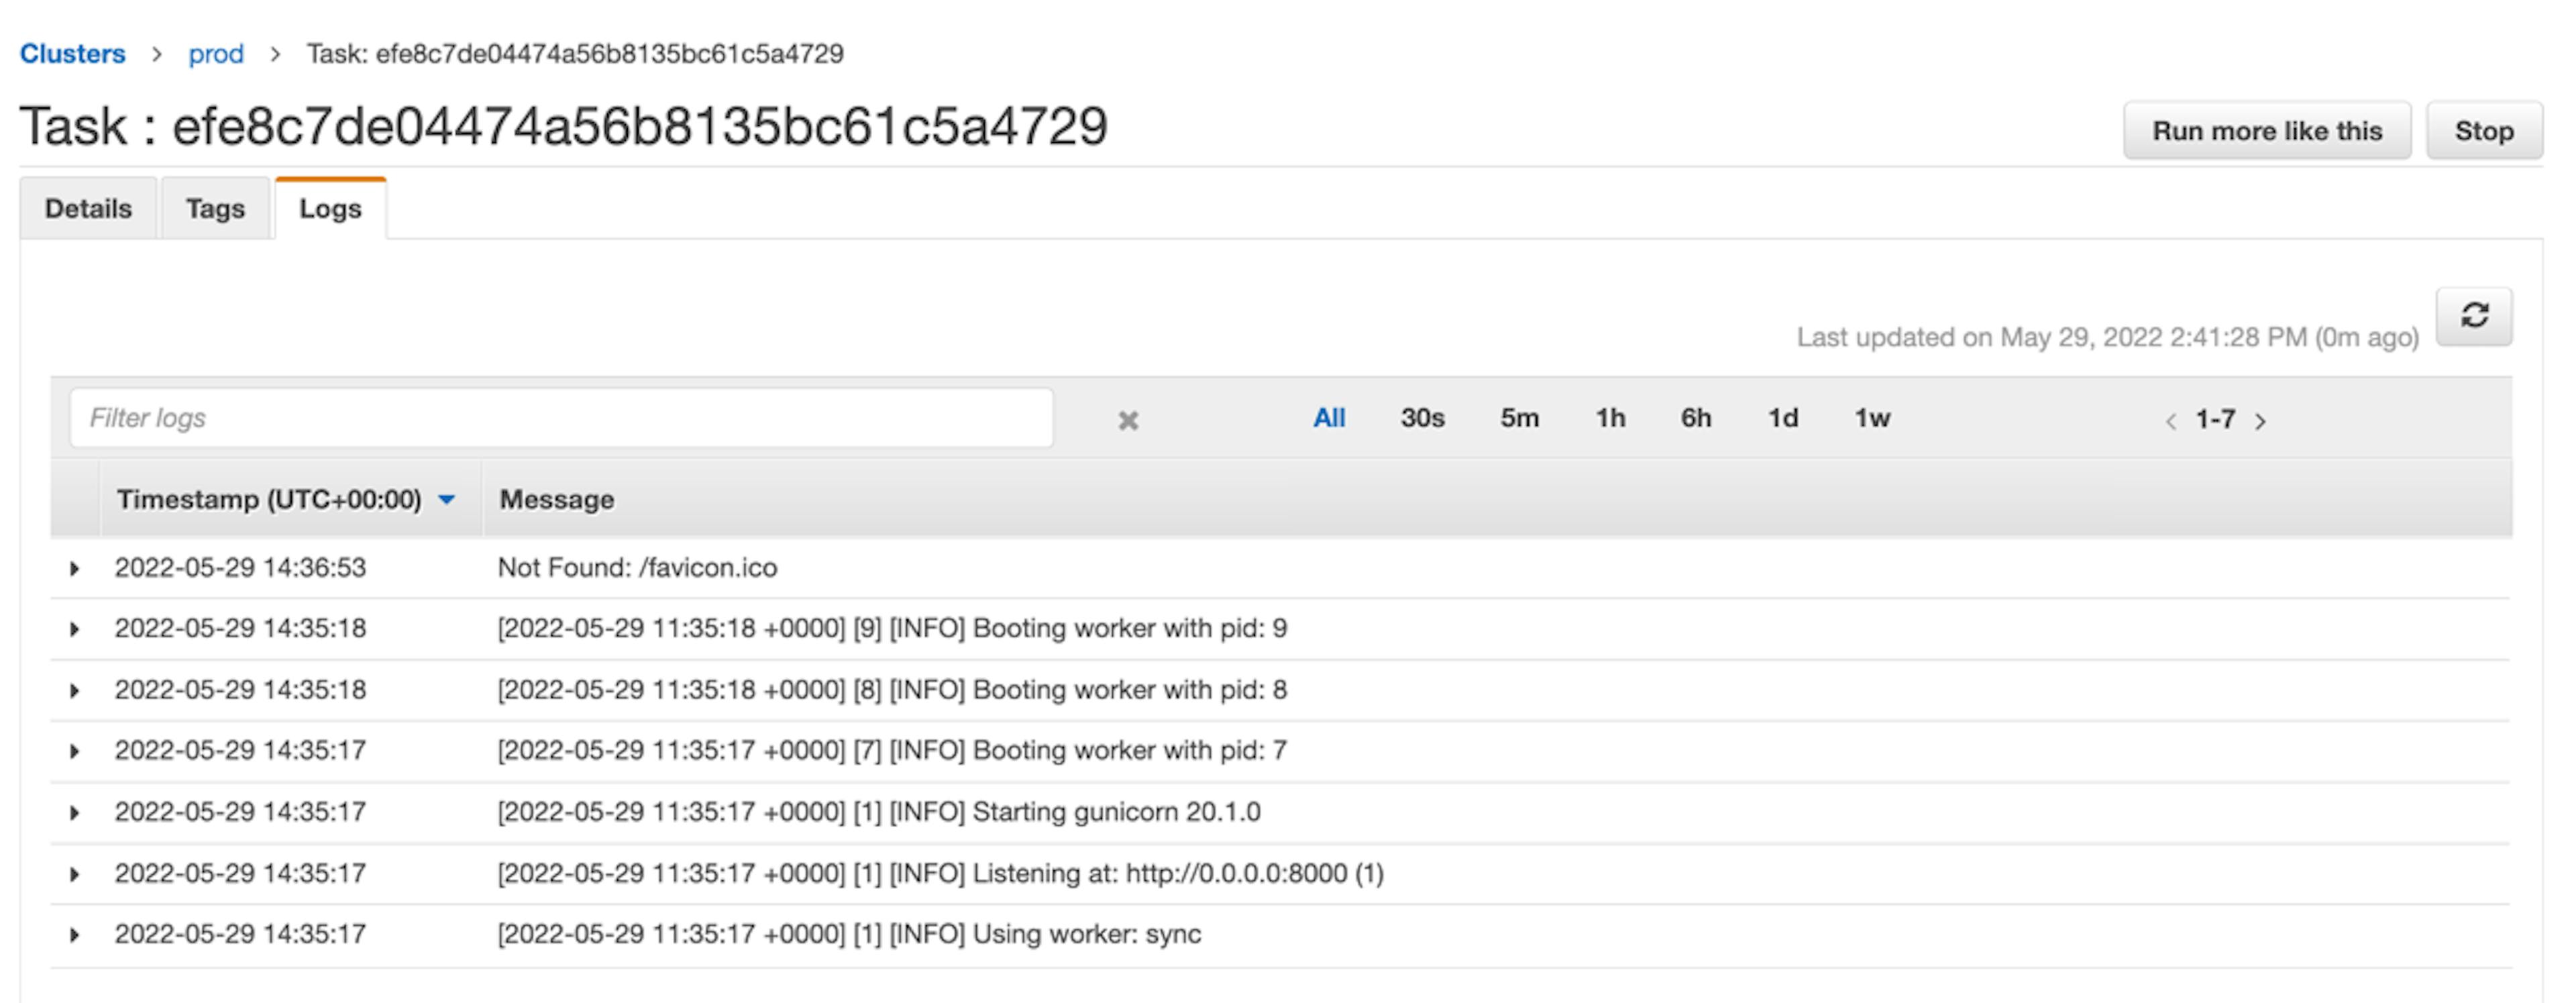Expand the Using worker: sync row
The height and width of the screenshot is (1003, 2576).
pyautogui.click(x=74, y=934)
